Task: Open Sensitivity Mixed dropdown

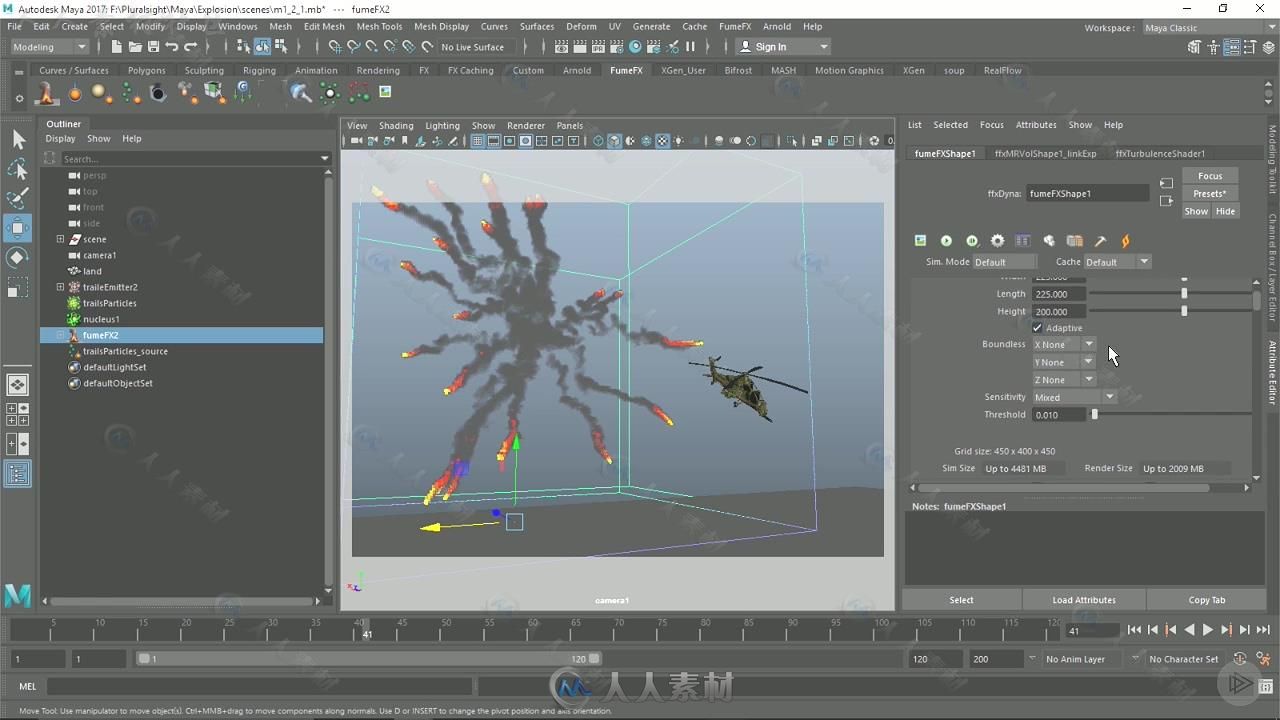Action: point(1074,398)
